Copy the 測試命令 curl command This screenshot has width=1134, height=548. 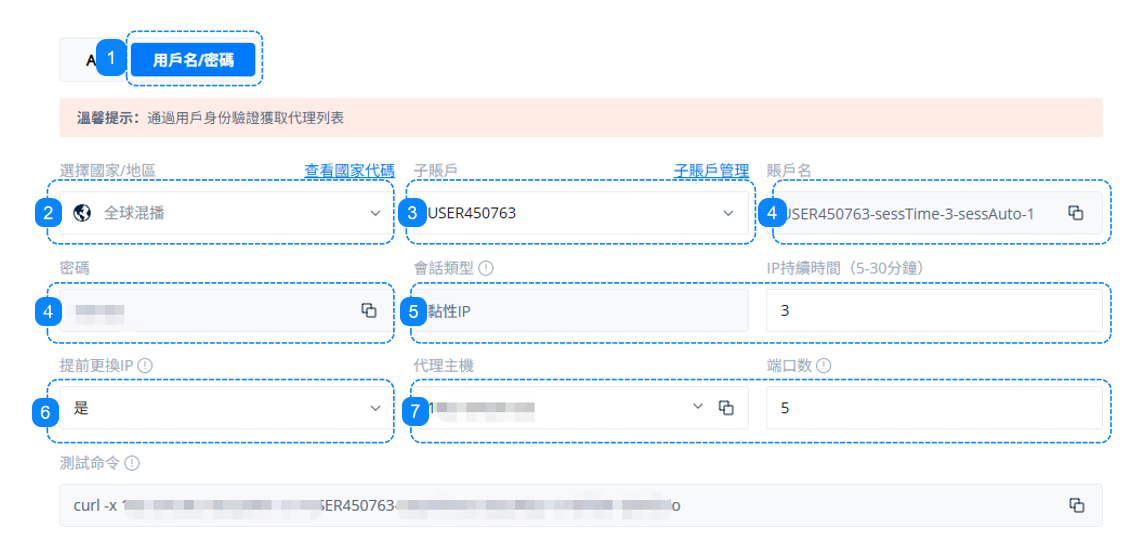tap(1076, 505)
